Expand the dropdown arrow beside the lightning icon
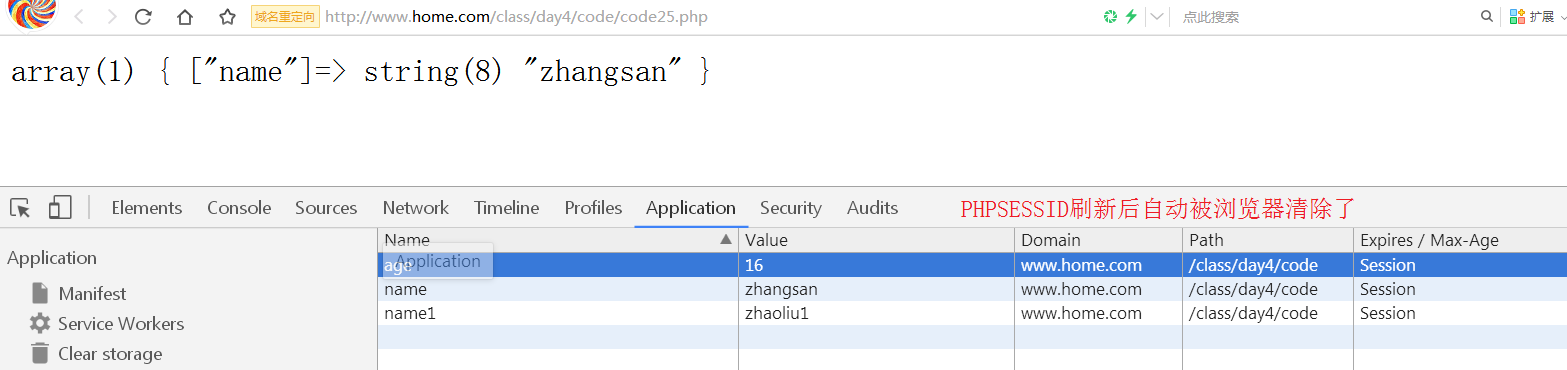 point(1157,17)
